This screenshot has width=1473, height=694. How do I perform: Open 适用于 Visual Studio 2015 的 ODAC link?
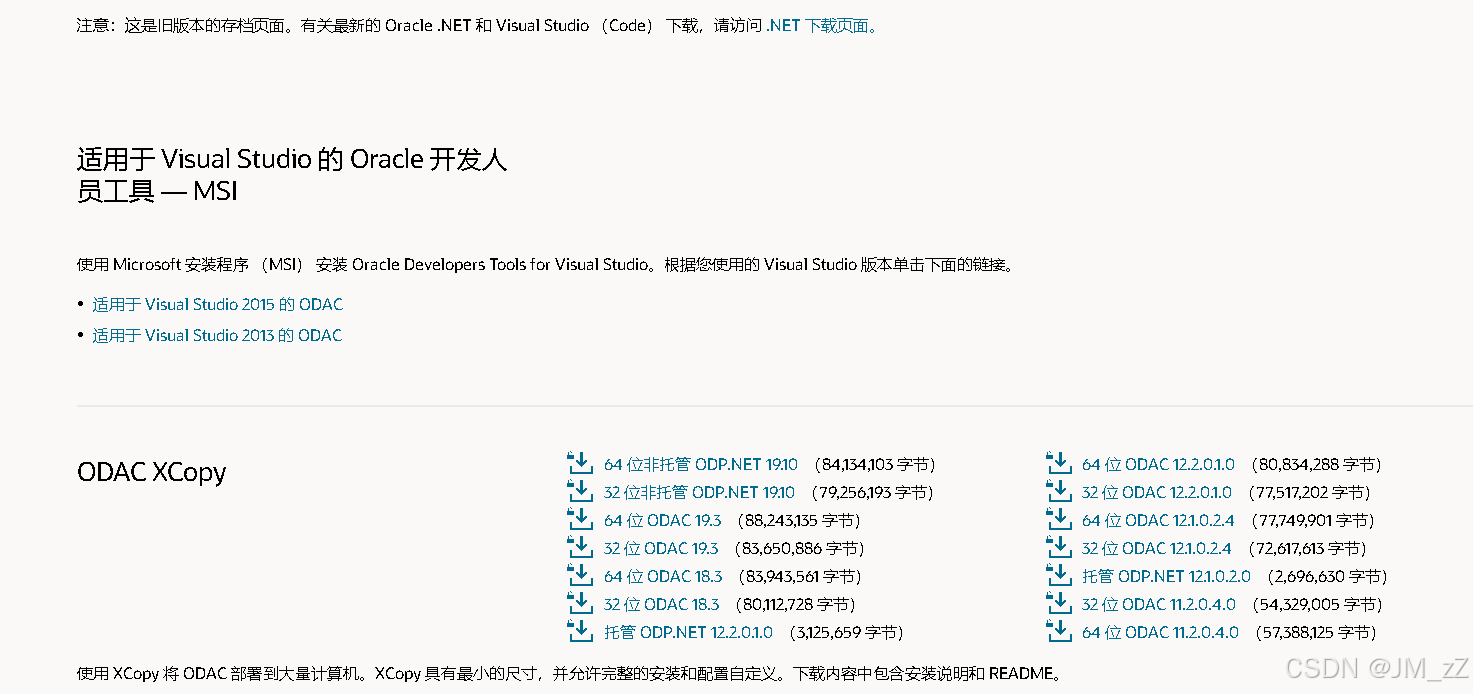click(x=217, y=304)
